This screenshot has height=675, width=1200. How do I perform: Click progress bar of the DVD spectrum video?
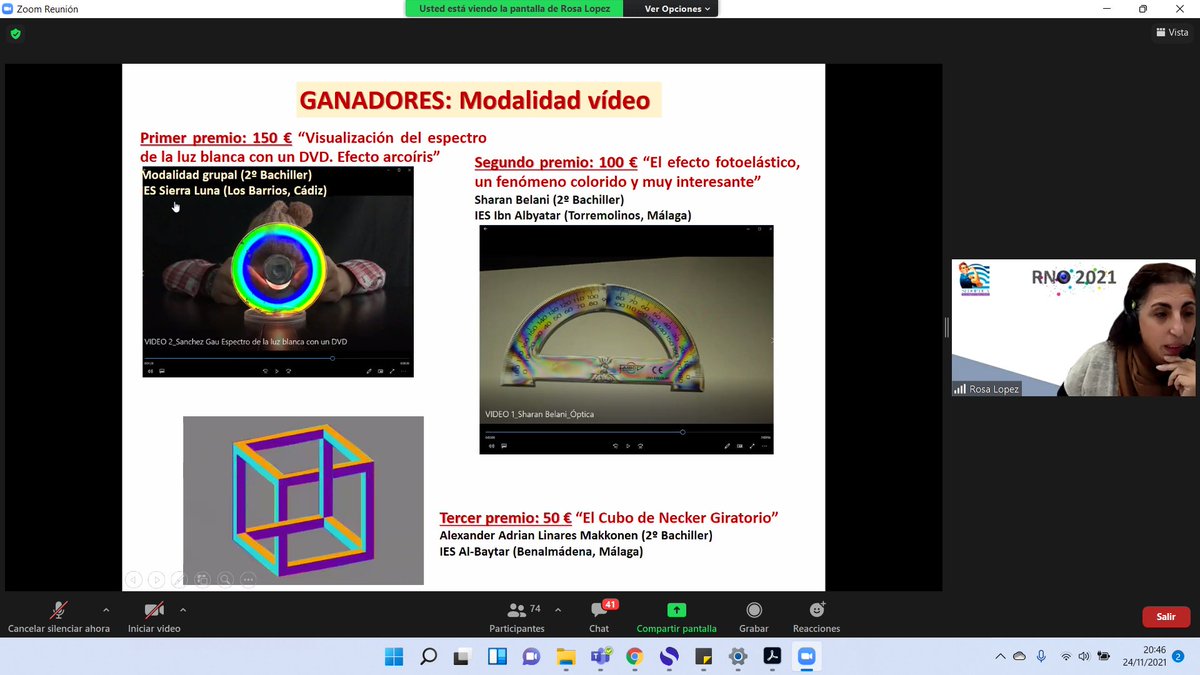[277, 358]
